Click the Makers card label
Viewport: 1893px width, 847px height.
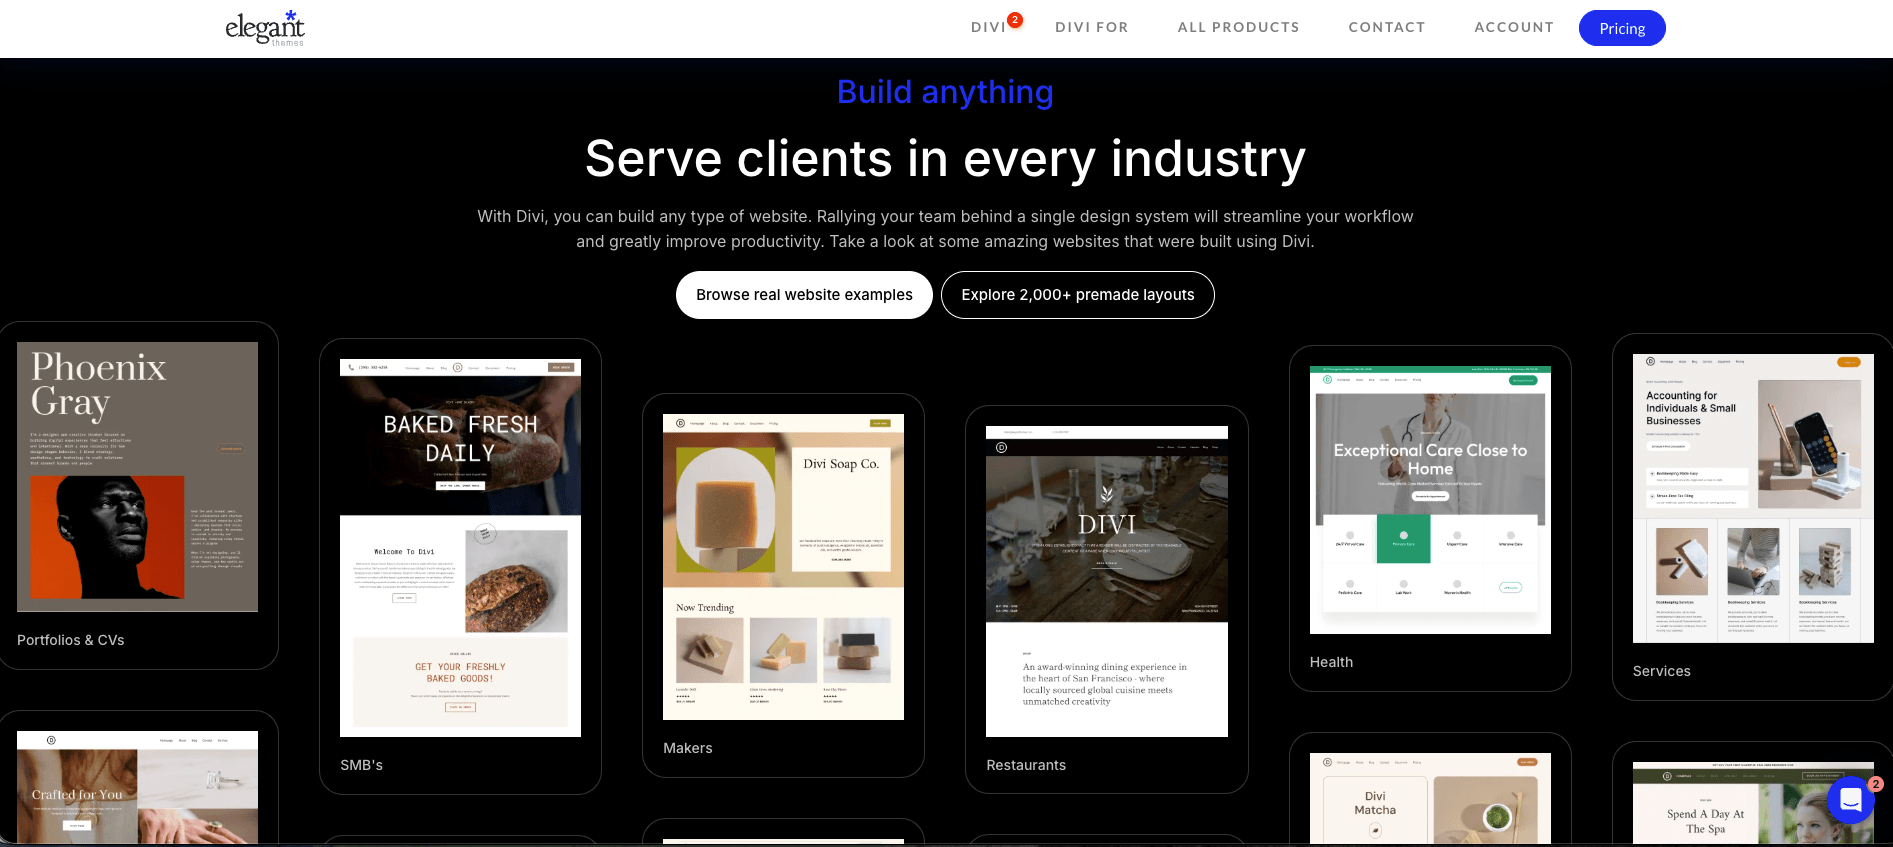click(688, 748)
